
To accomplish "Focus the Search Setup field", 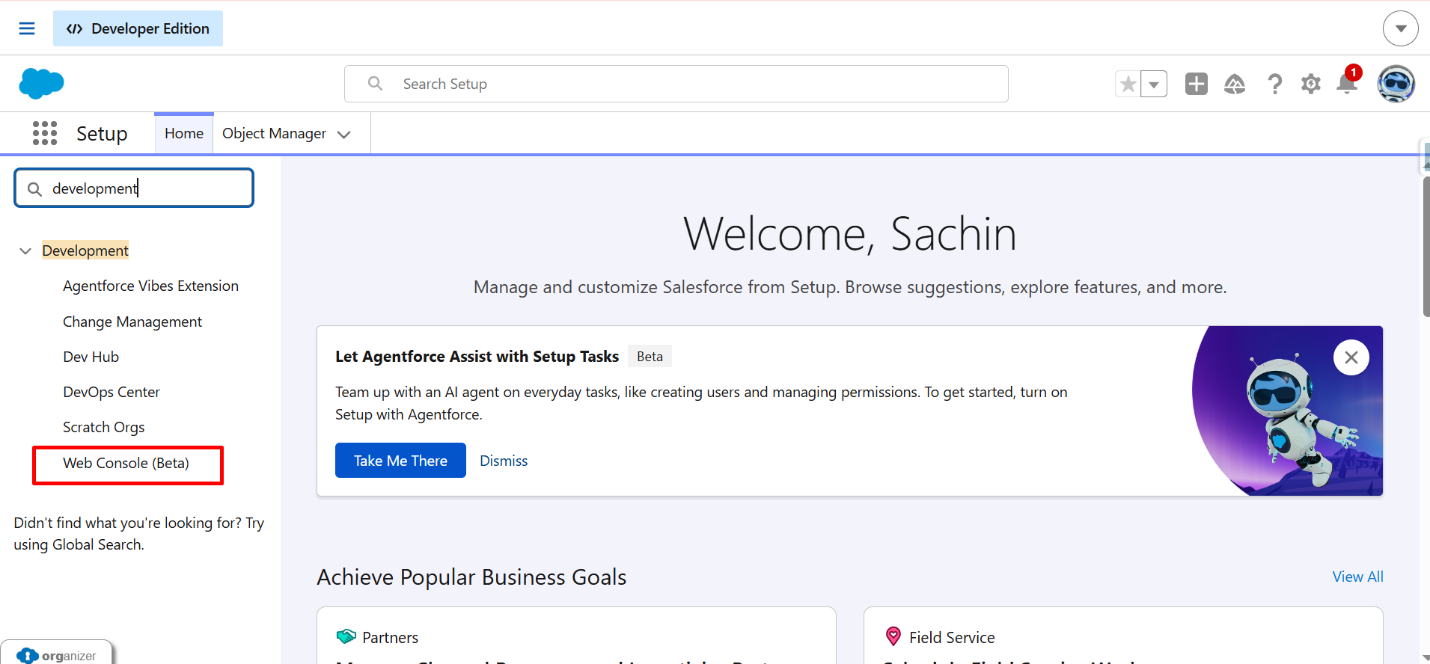I will click(676, 84).
